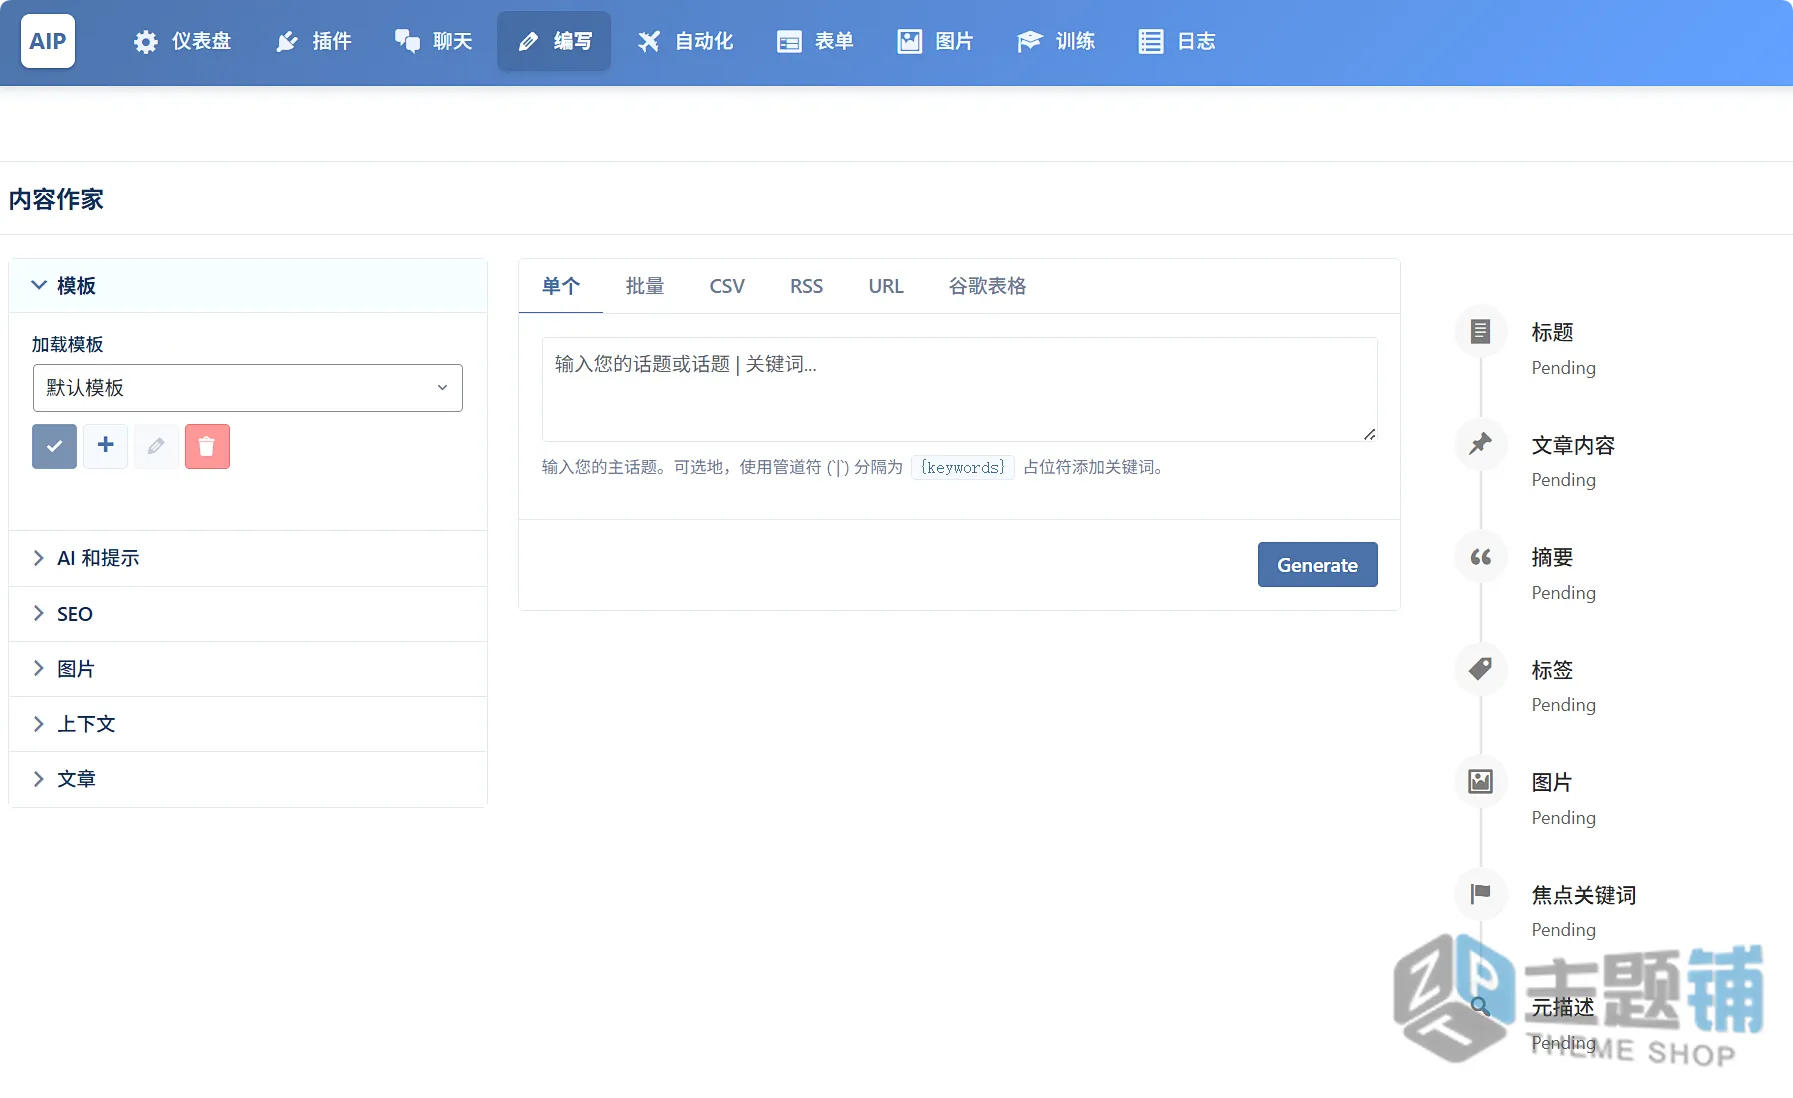
Task: Click the red trash delete template button
Action: [207, 446]
